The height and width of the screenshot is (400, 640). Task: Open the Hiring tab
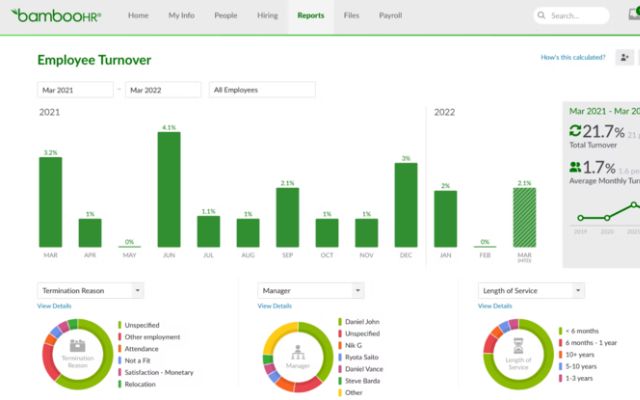pyautogui.click(x=267, y=16)
